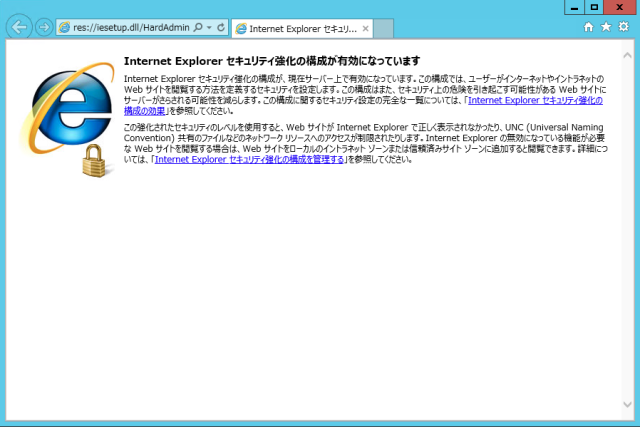Click the search magnifier in the address bar
This screenshot has width=640, height=427.
(198, 27)
